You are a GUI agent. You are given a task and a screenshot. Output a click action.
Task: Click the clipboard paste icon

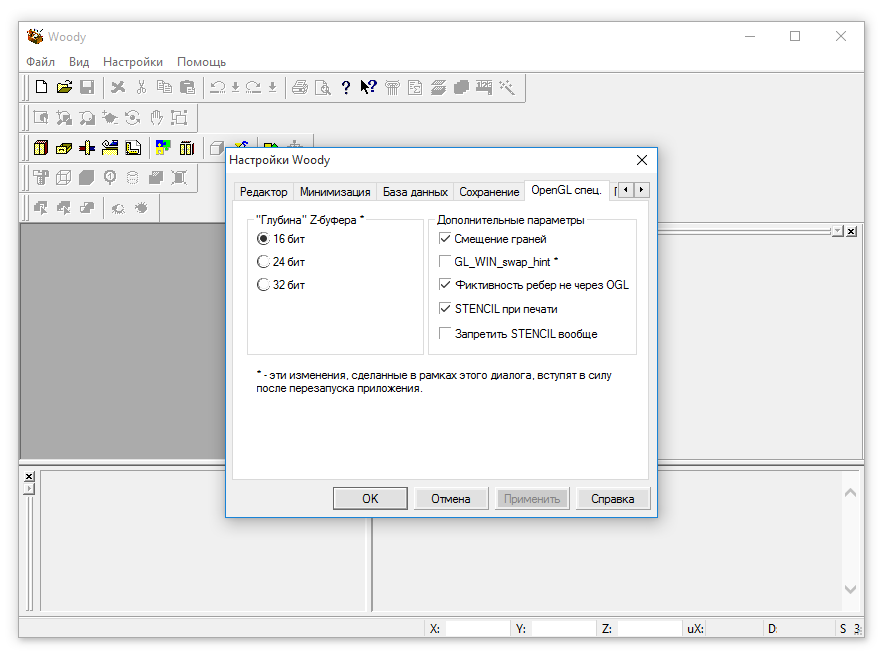(x=187, y=87)
